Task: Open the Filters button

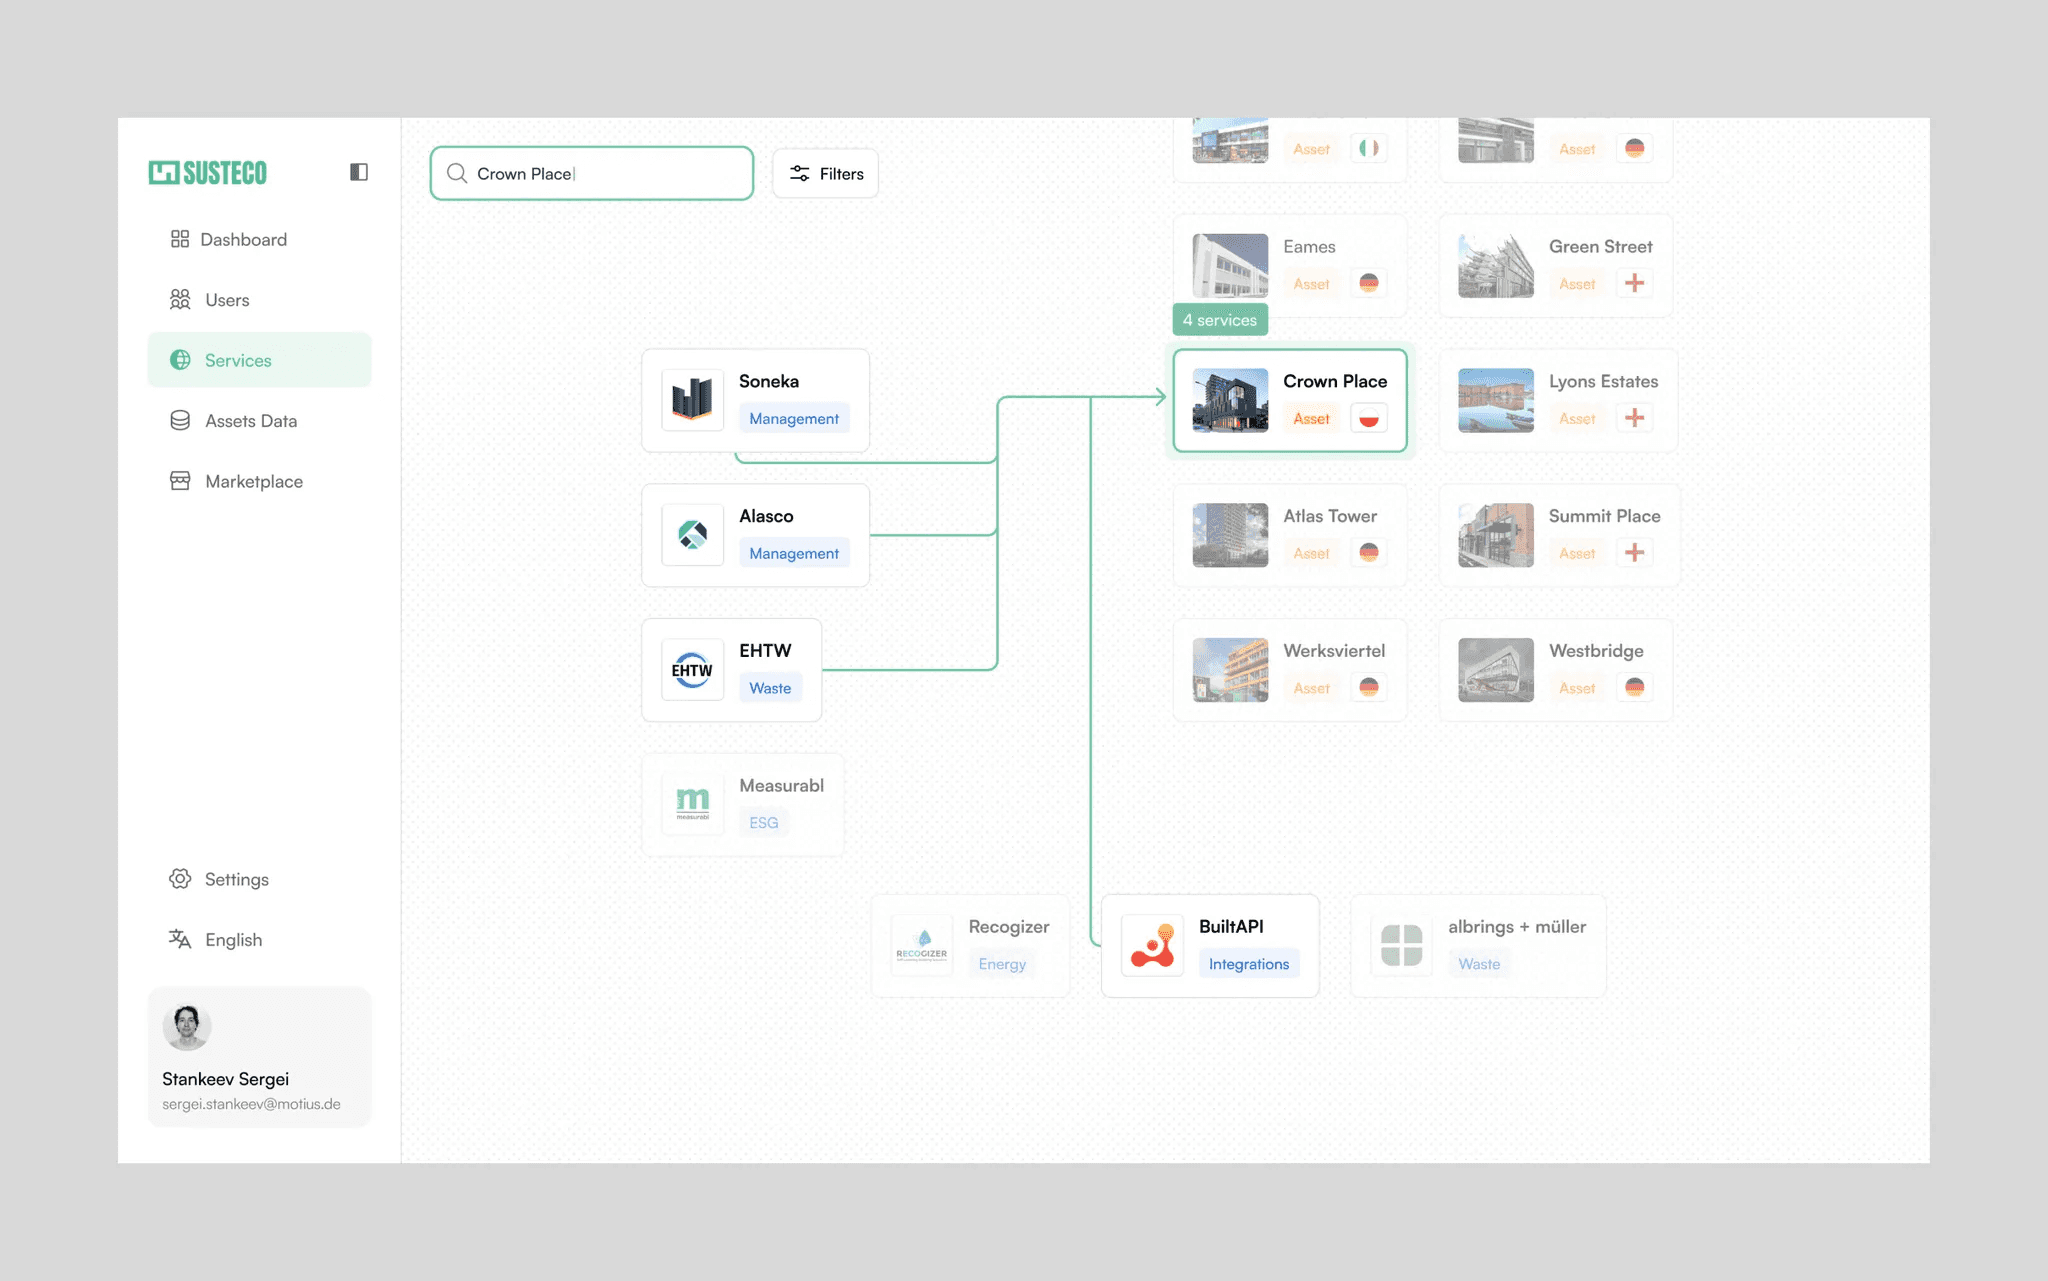Action: coord(826,174)
